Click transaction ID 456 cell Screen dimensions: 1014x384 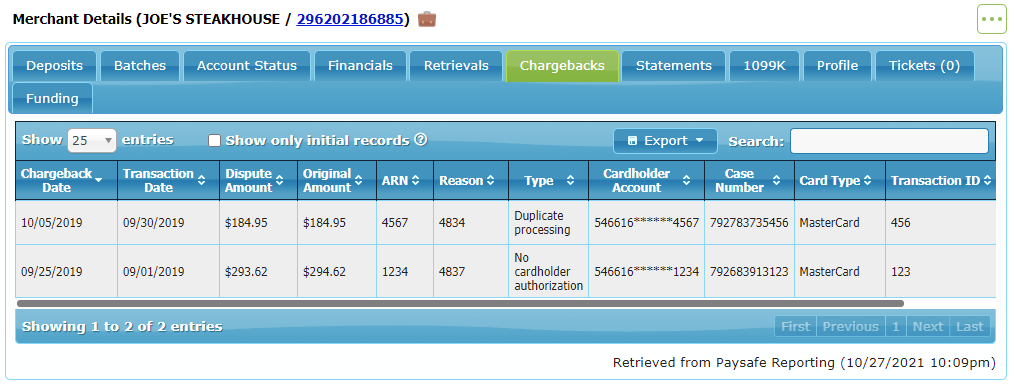click(941, 223)
